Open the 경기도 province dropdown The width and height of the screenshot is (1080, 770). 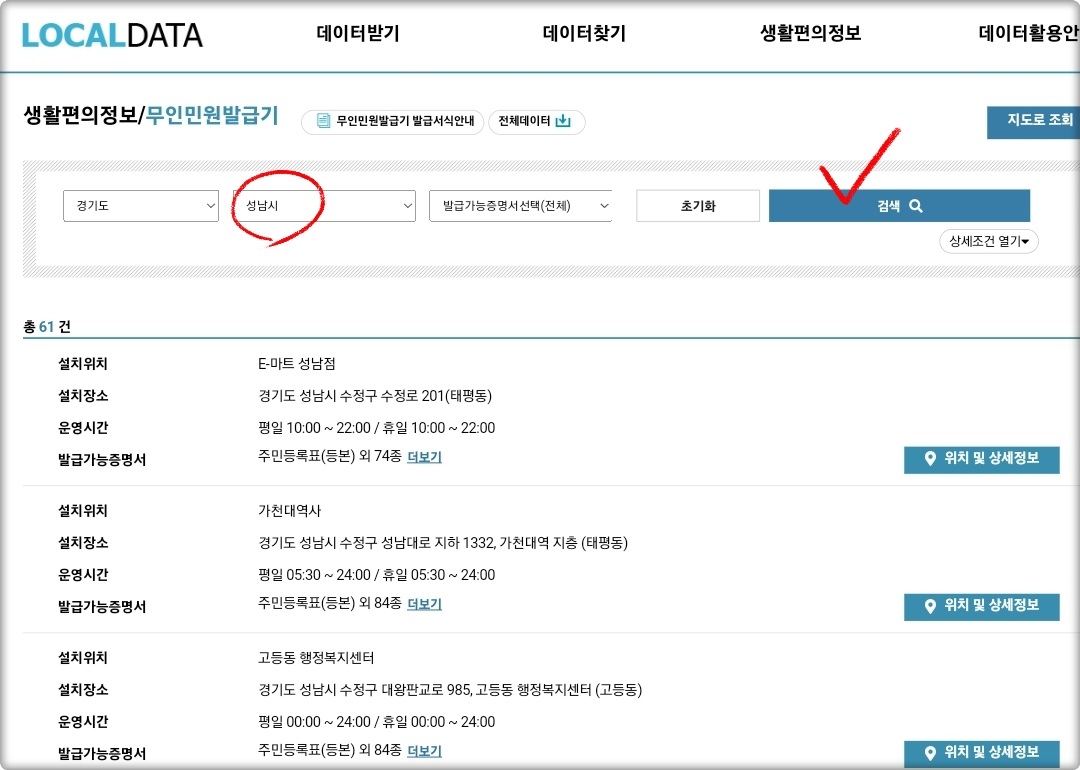click(x=141, y=206)
